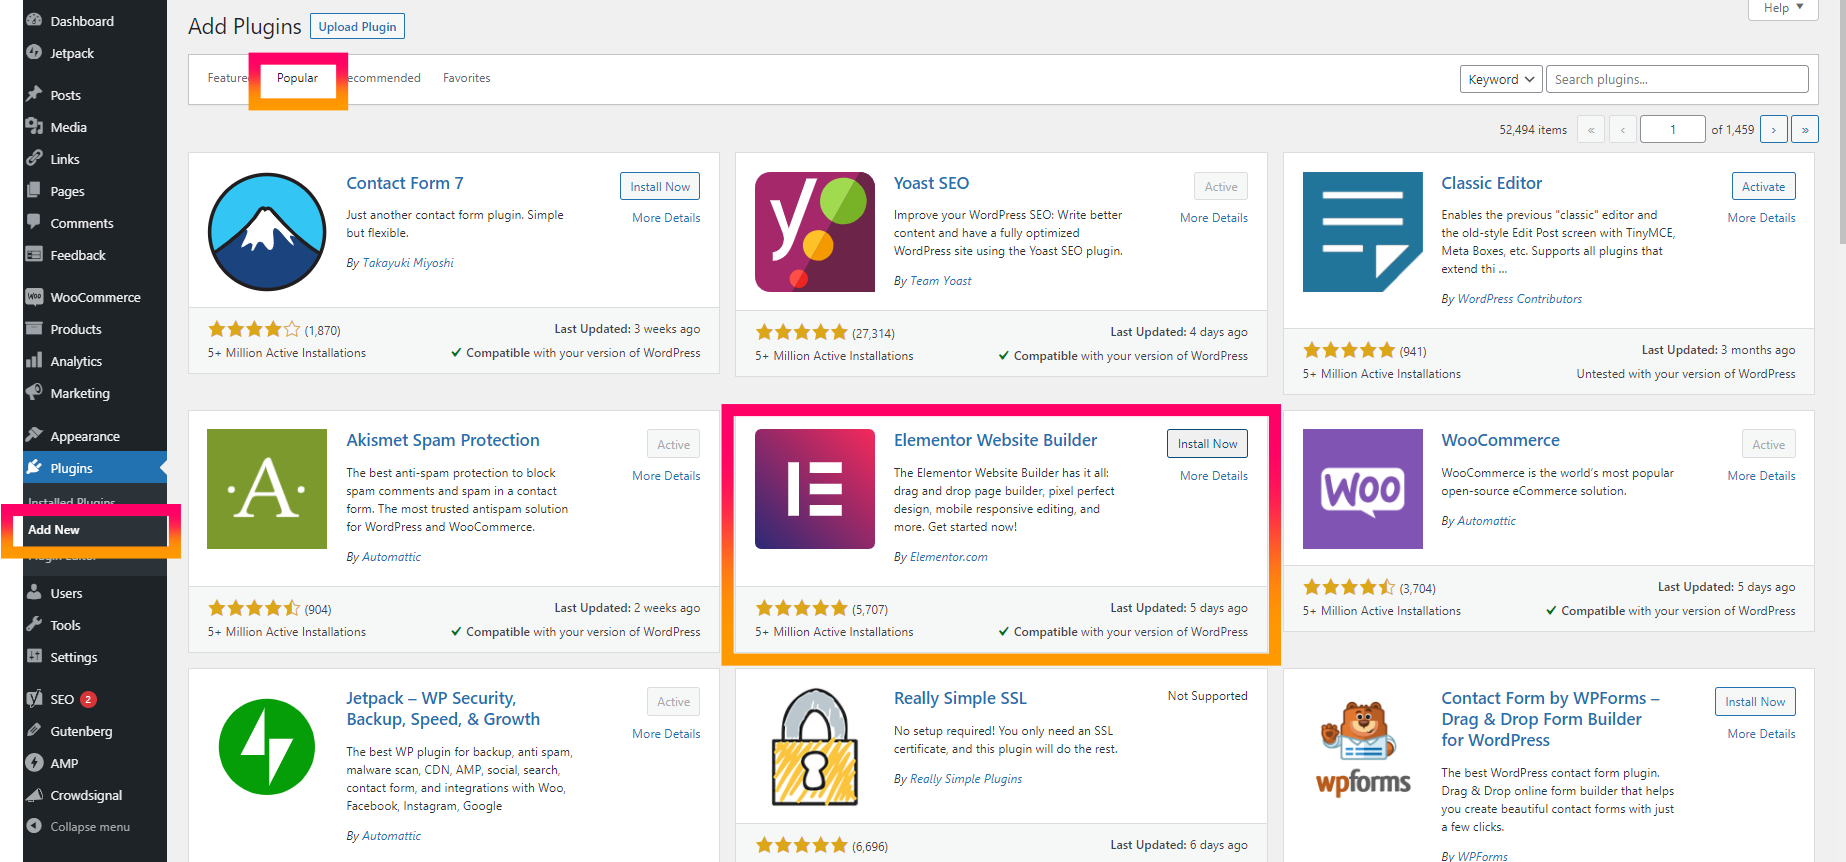The image size is (1846, 862).
Task: Switch to the Popular tab
Action: click(x=297, y=78)
